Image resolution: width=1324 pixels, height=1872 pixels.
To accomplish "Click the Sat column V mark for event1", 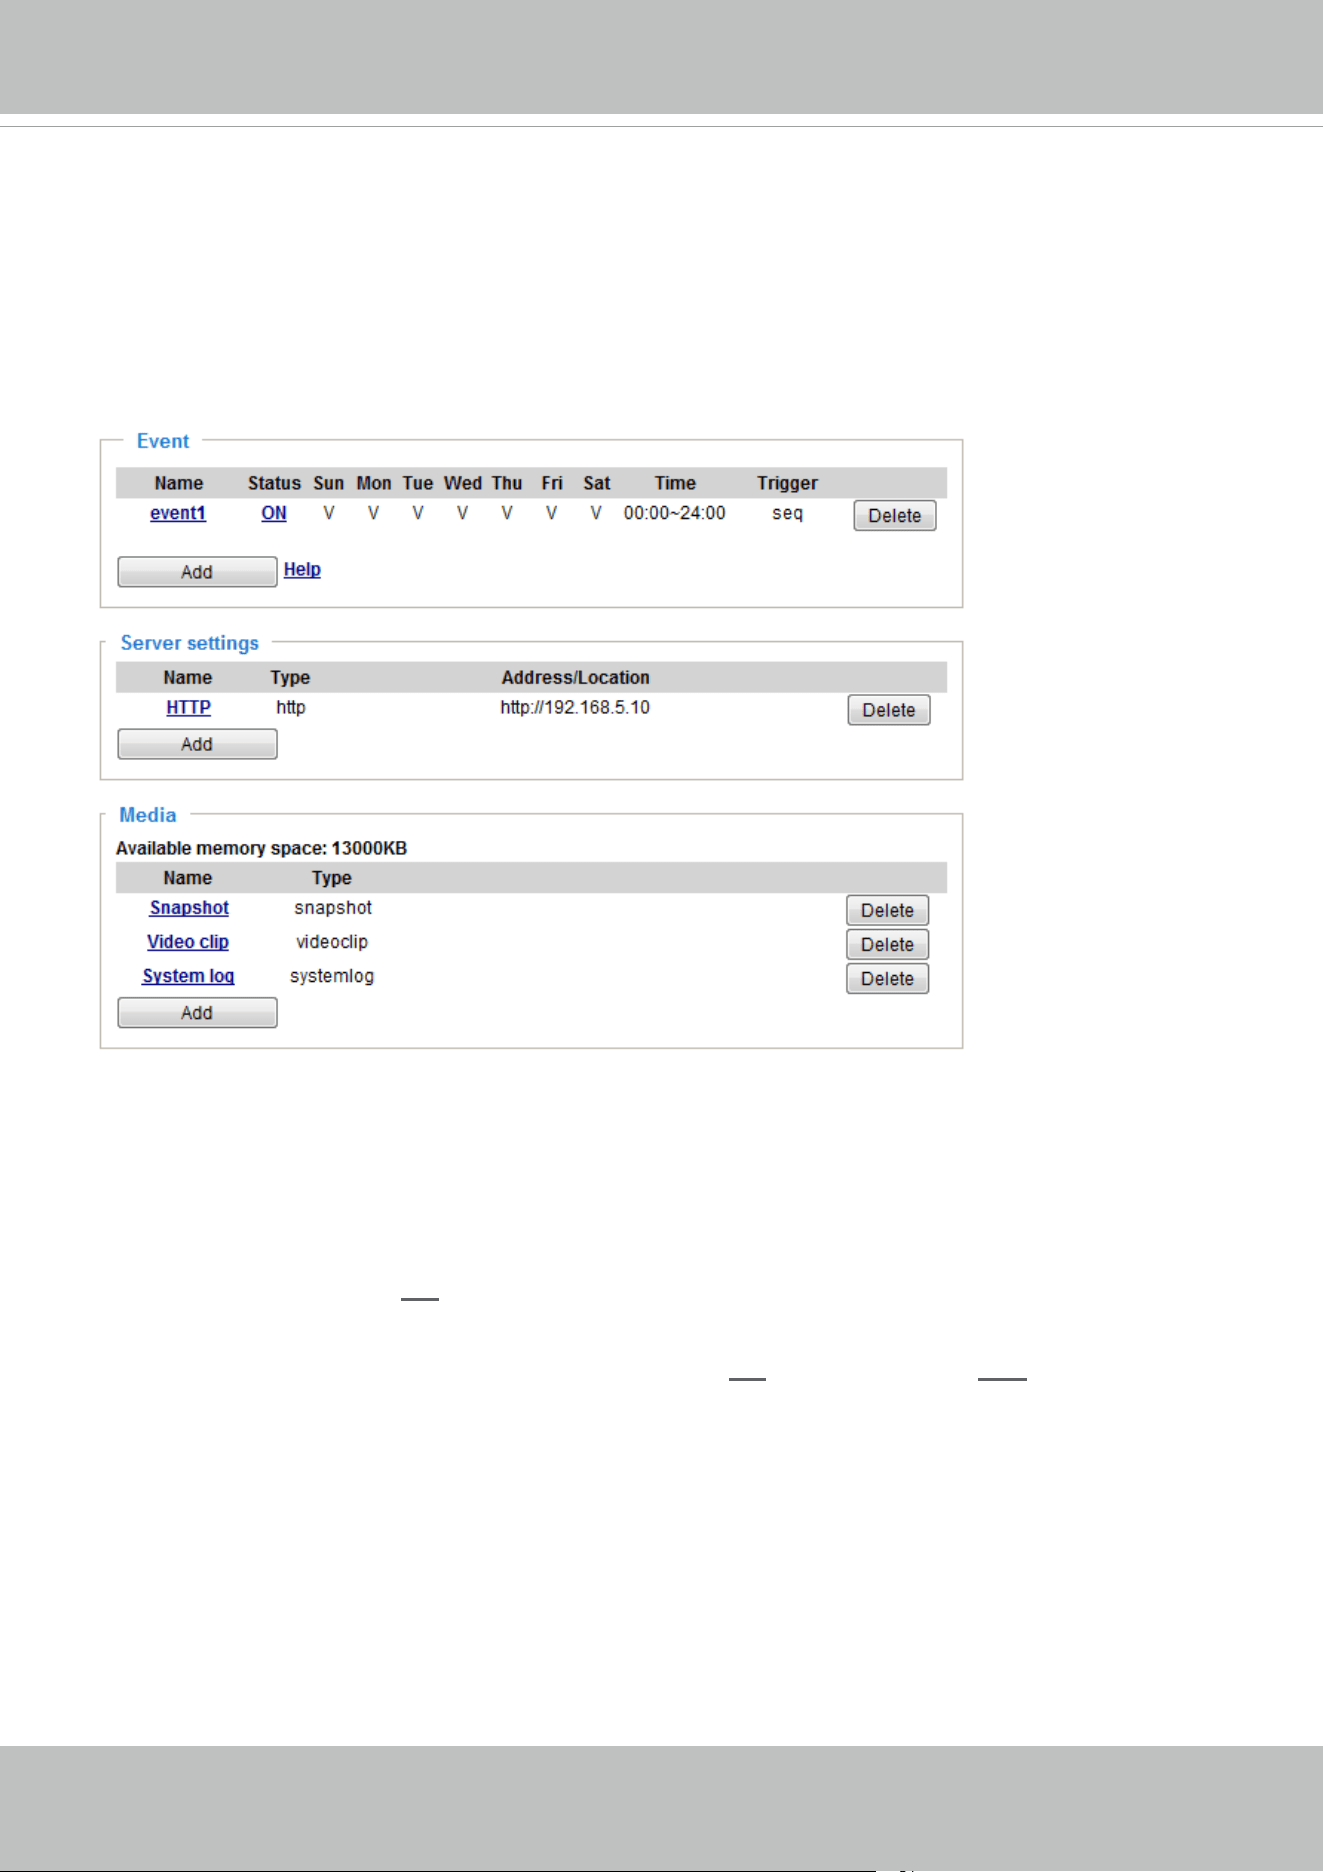I will (x=596, y=513).
